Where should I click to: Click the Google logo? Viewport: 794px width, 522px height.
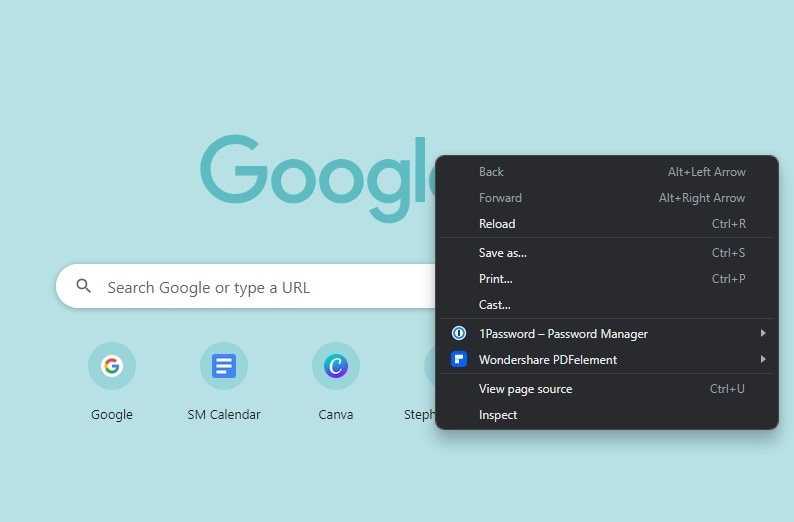[x=318, y=177]
